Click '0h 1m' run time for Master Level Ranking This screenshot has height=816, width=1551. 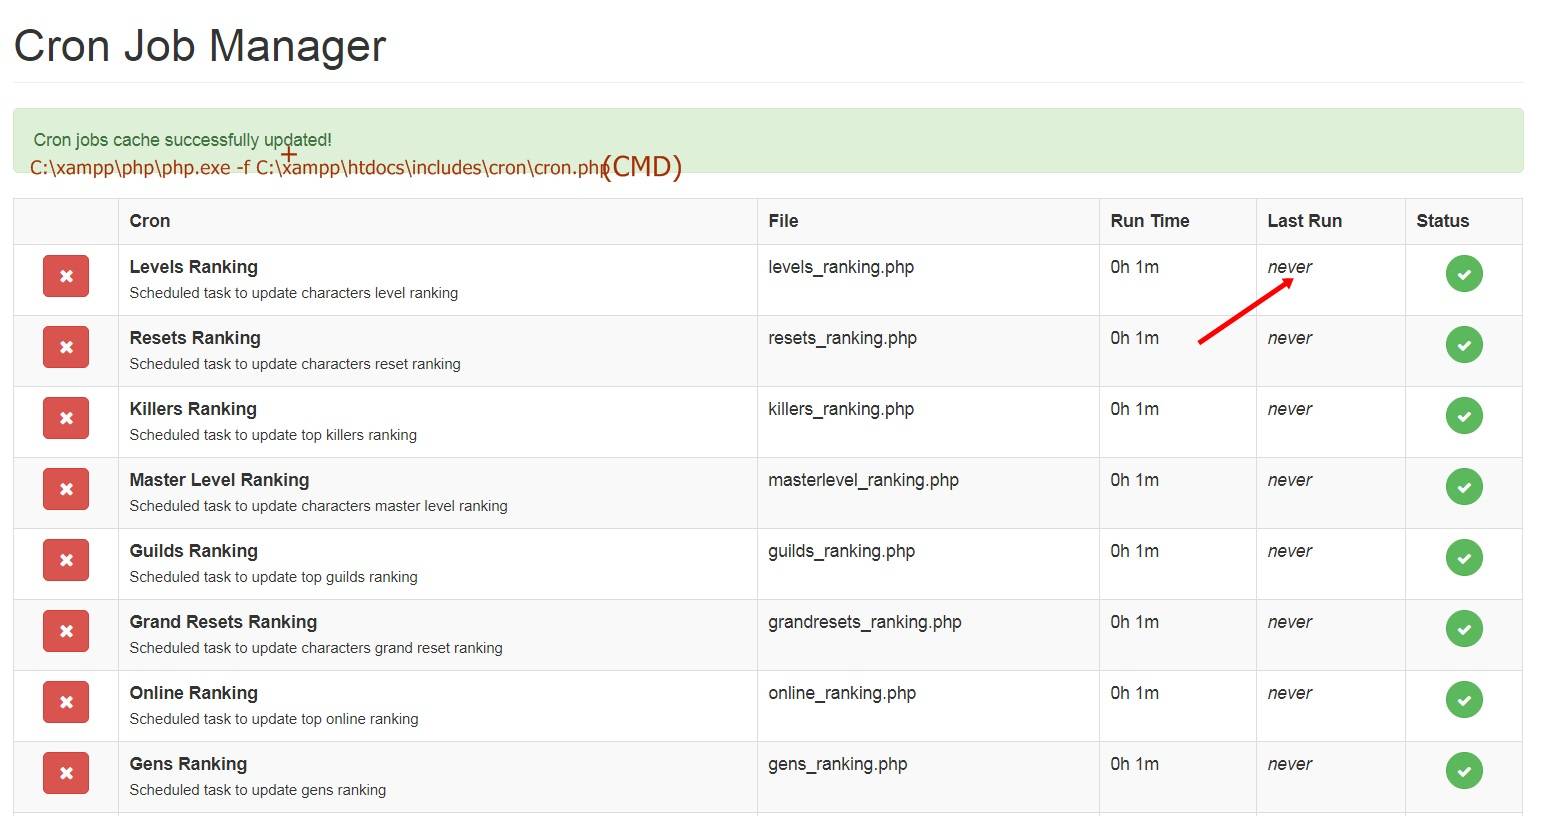click(x=1135, y=480)
